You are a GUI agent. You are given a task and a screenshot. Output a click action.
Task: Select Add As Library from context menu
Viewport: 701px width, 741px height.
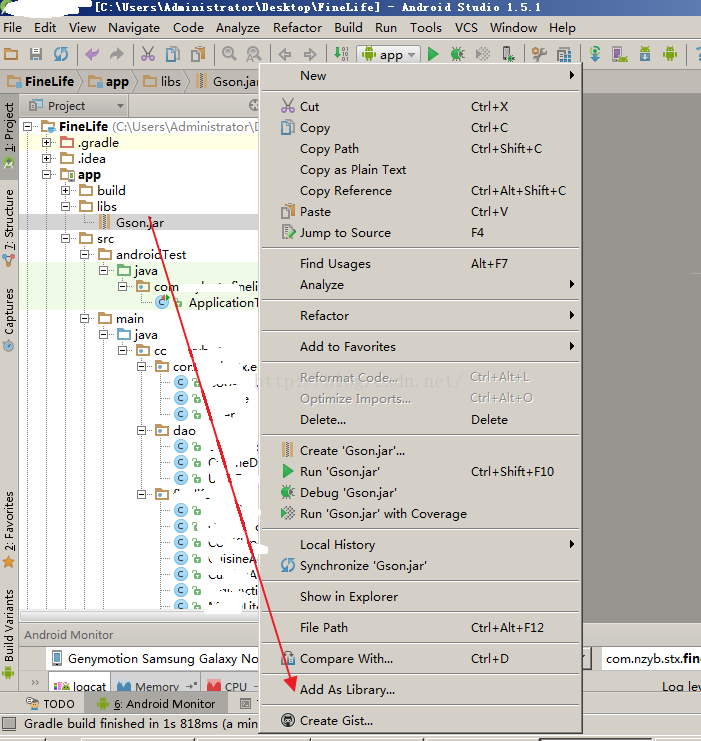coord(347,690)
